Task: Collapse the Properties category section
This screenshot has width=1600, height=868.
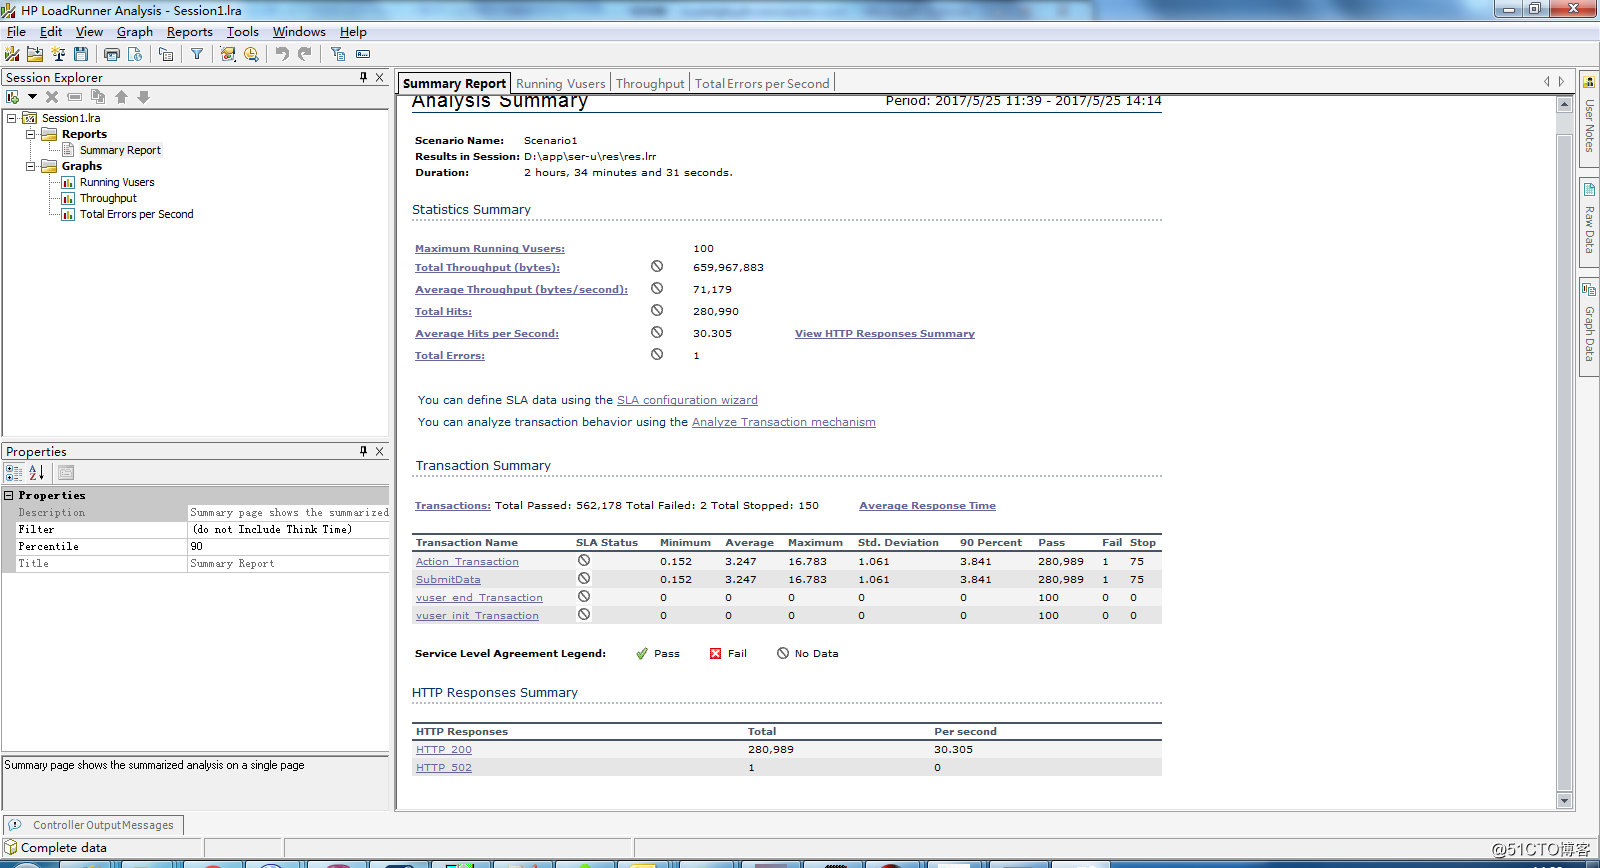Action: coord(9,495)
